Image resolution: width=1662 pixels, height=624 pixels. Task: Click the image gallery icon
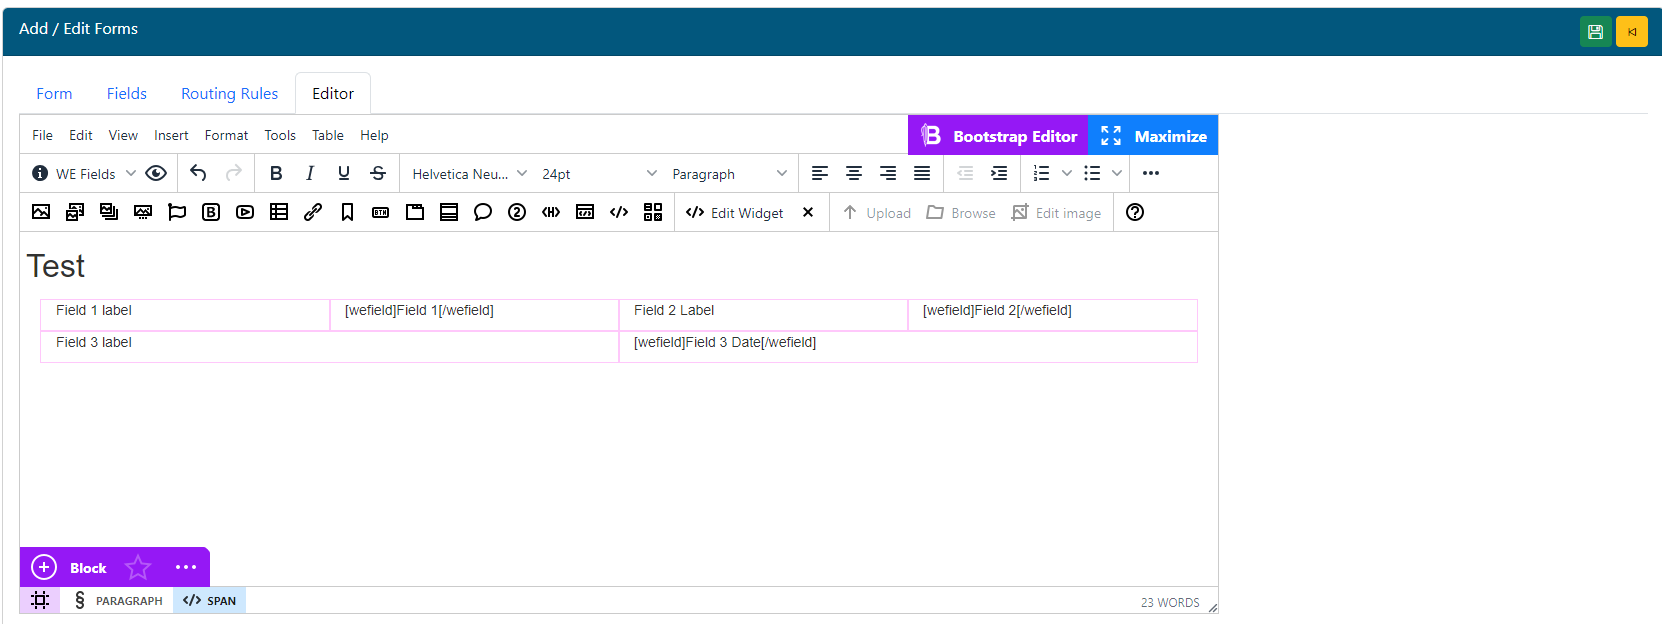tap(75, 212)
